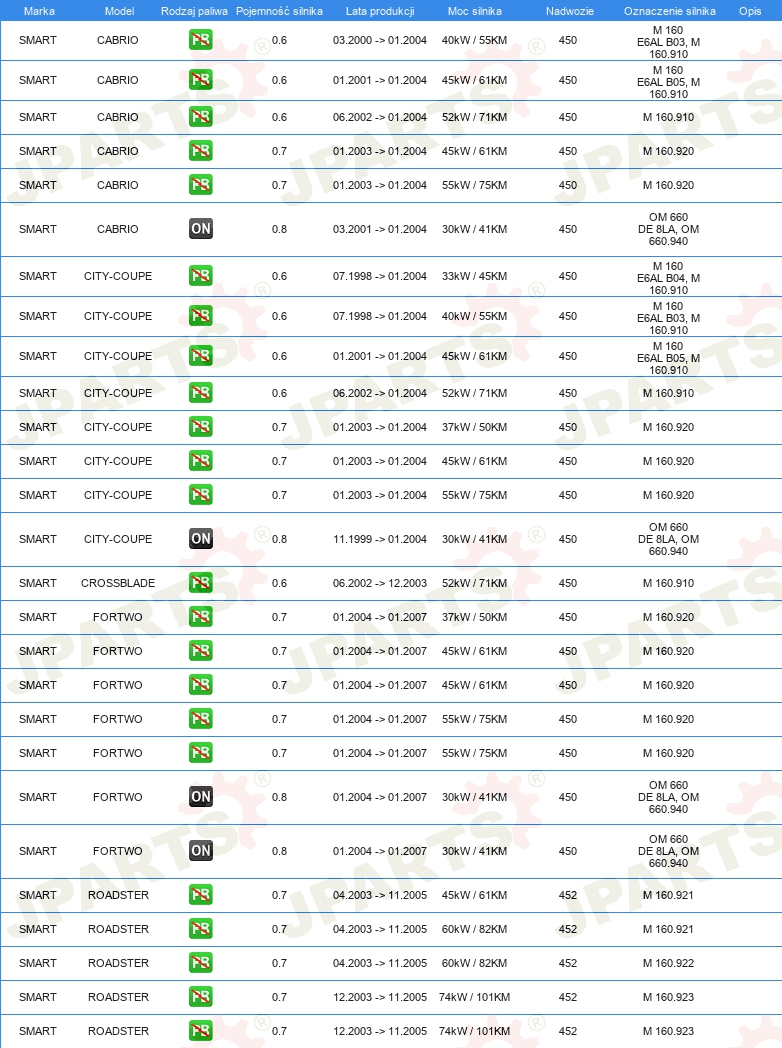This screenshot has height=1048, width=782.
Task: Click engine code M 160 E6AL B05 in CITY-COUPE row
Action: click(x=668, y=358)
